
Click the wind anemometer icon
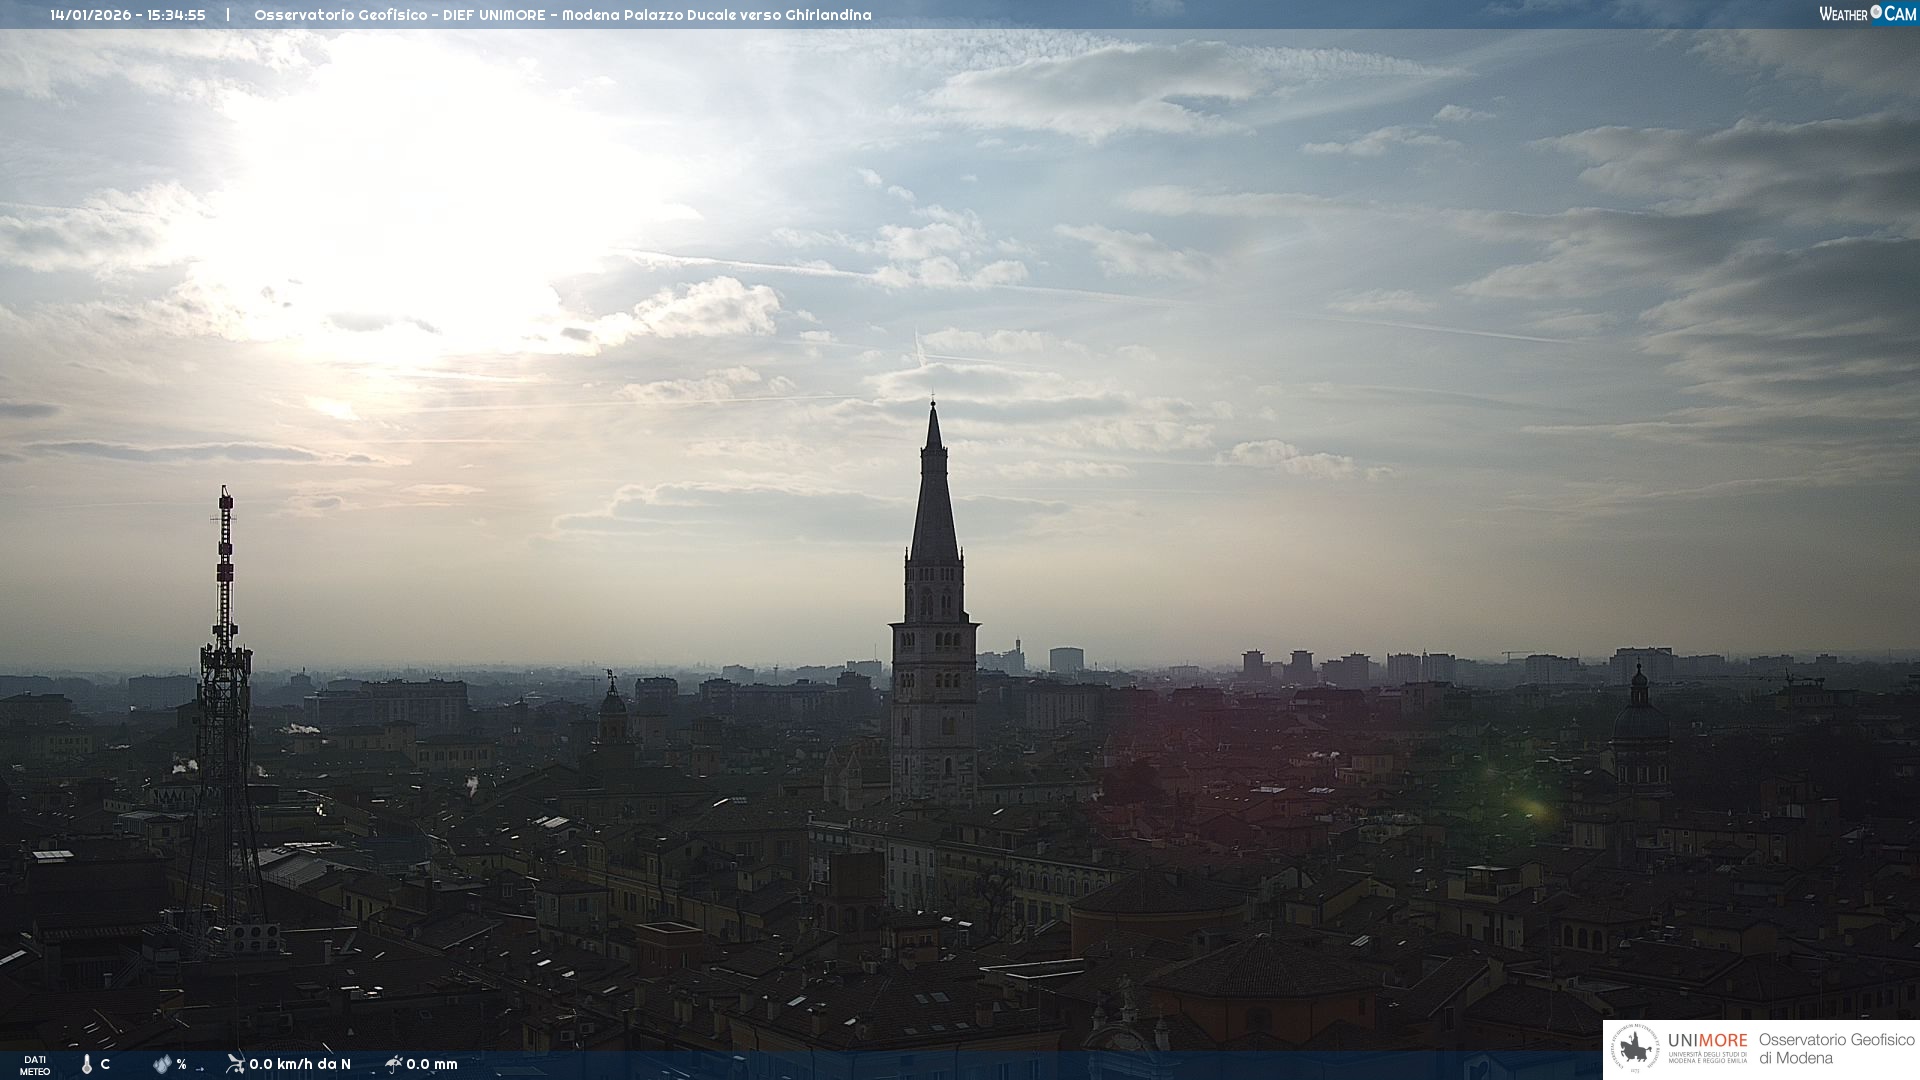coord(235,1064)
